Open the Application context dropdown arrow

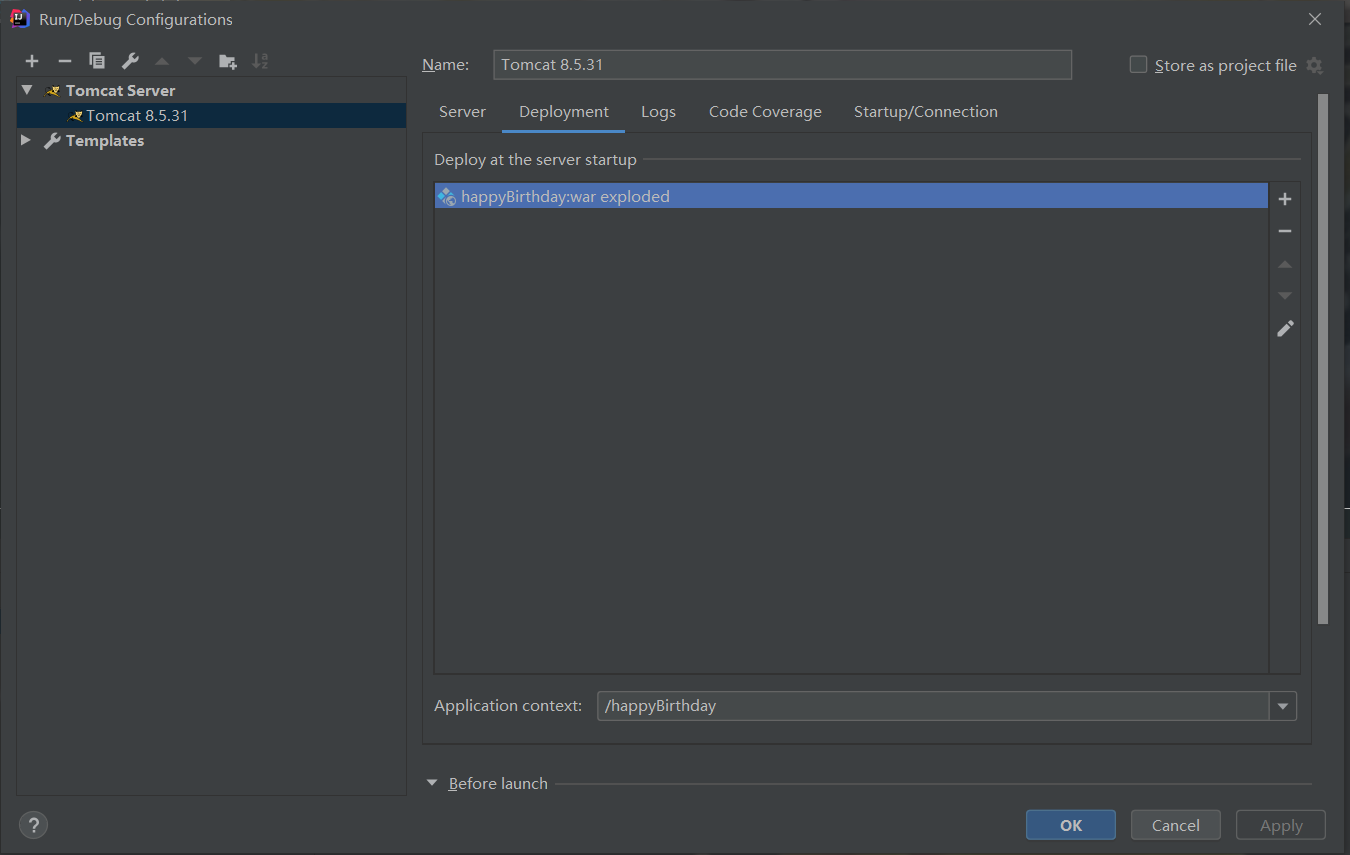click(x=1283, y=706)
